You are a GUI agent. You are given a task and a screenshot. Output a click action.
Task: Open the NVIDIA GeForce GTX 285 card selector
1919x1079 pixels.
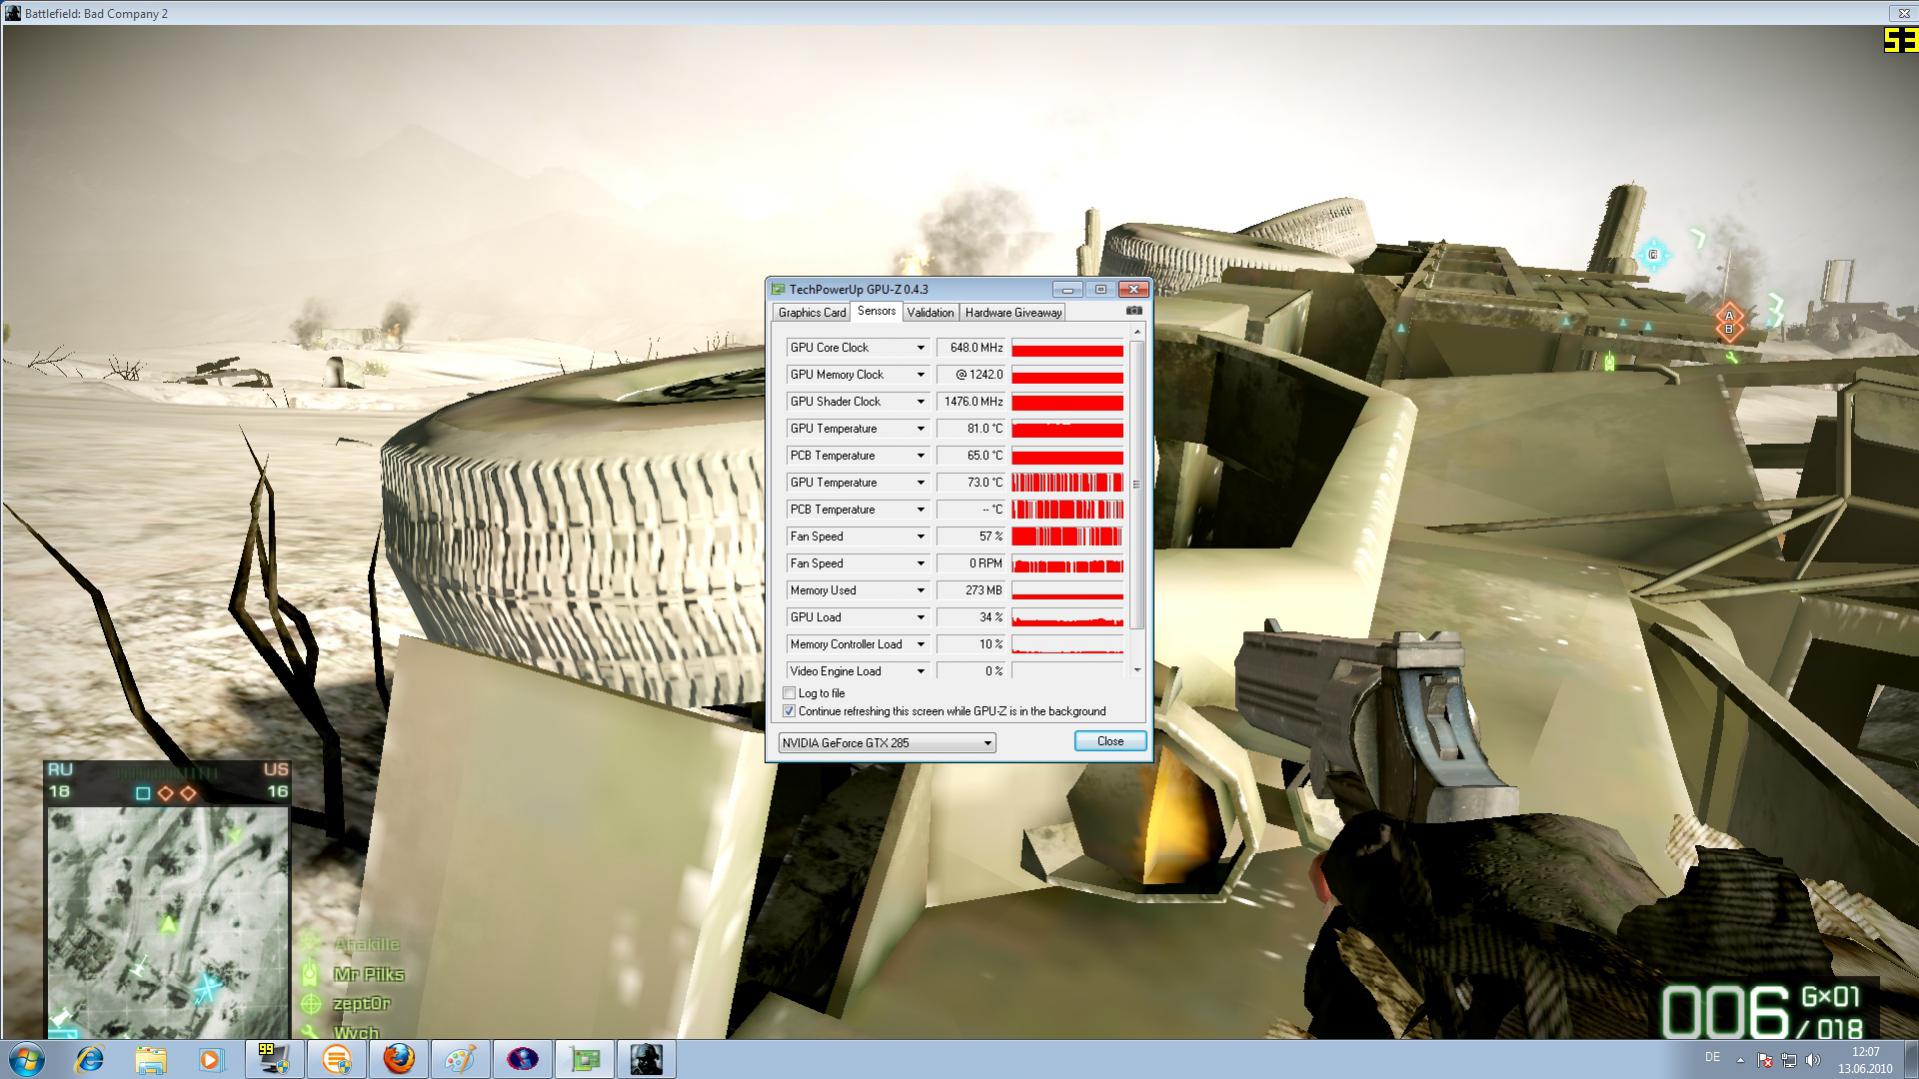887,743
